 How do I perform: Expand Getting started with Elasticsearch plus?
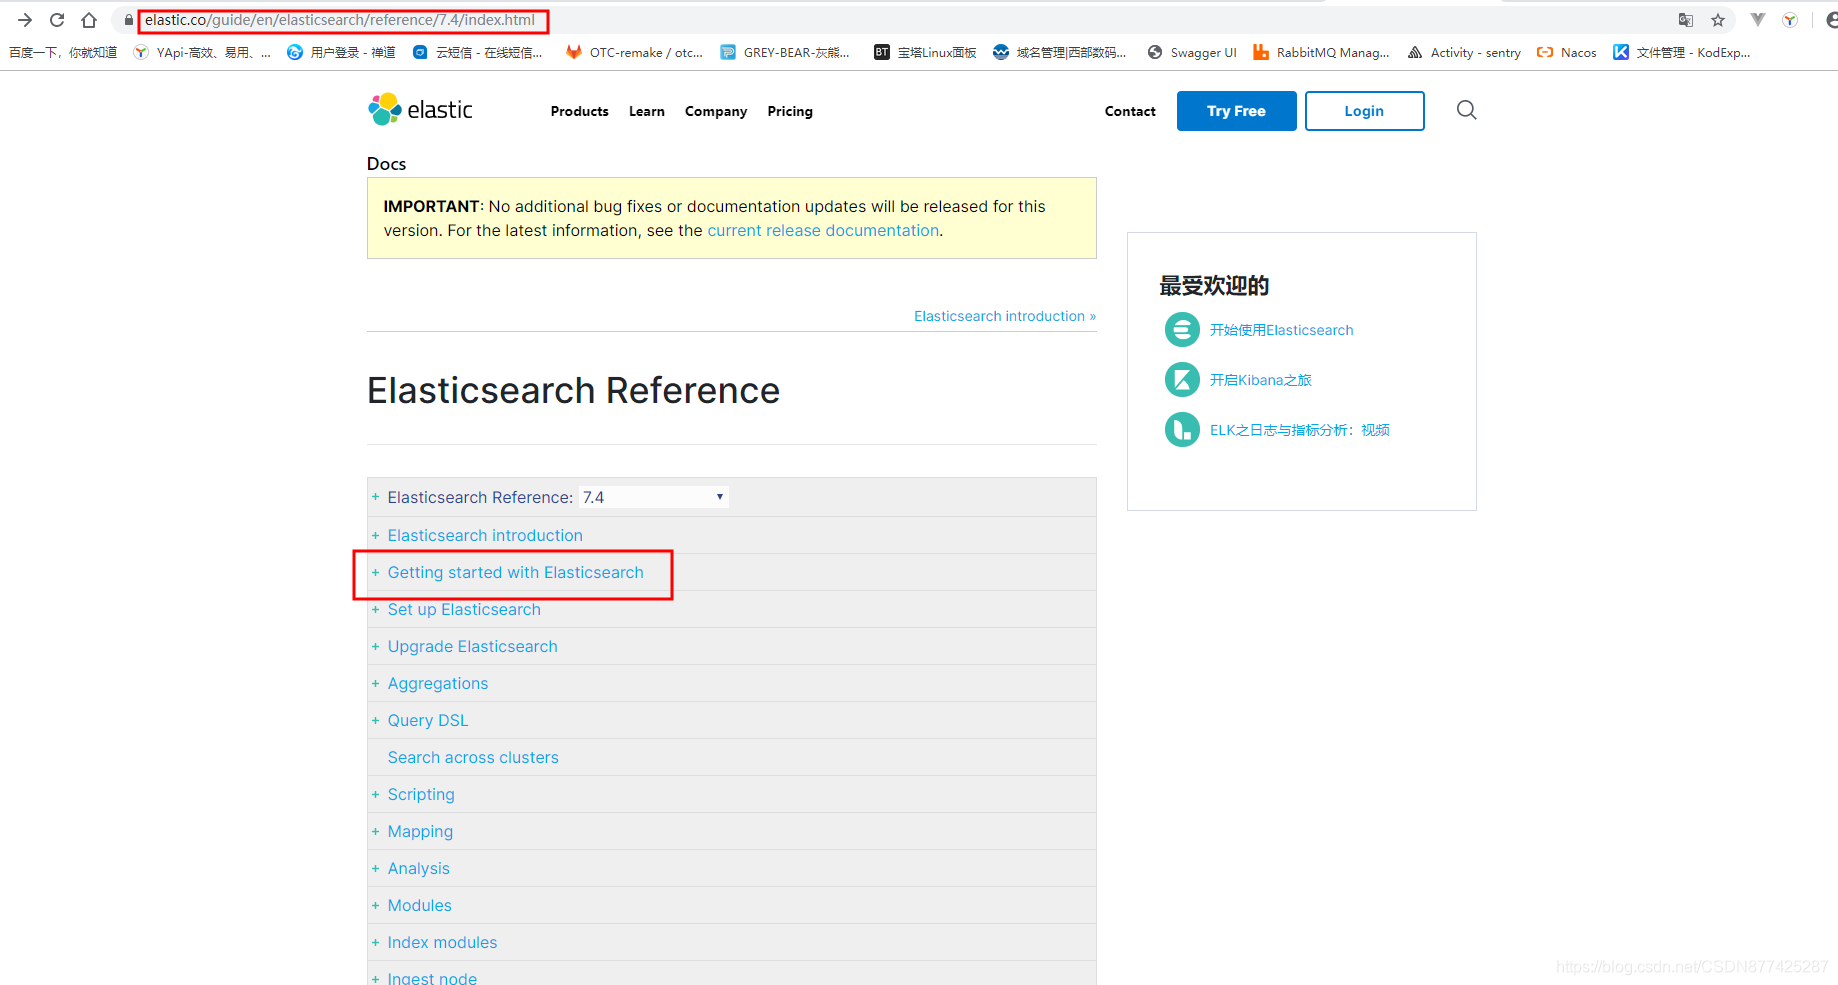[x=376, y=572]
